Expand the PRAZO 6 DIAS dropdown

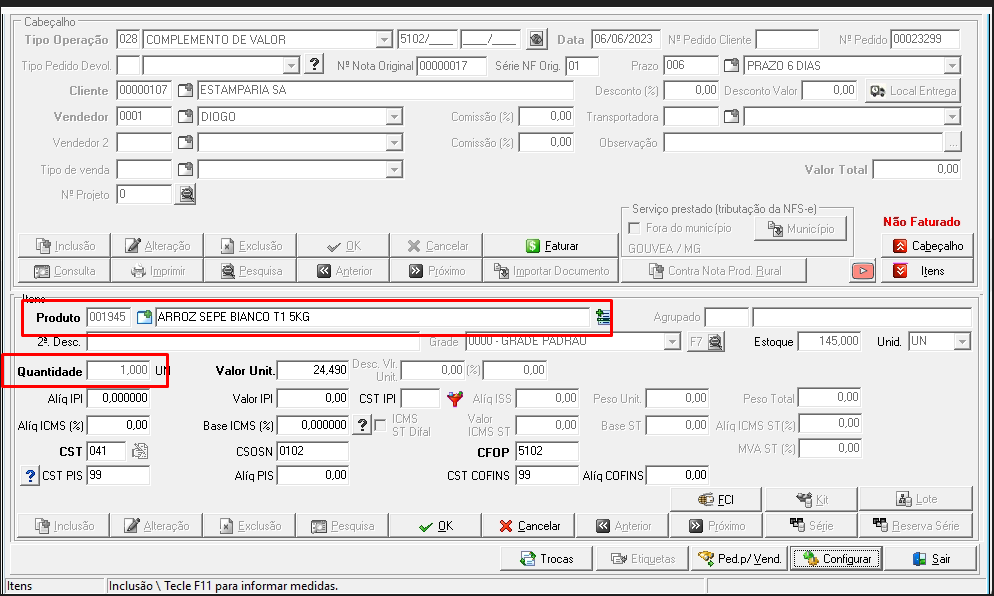click(x=952, y=65)
